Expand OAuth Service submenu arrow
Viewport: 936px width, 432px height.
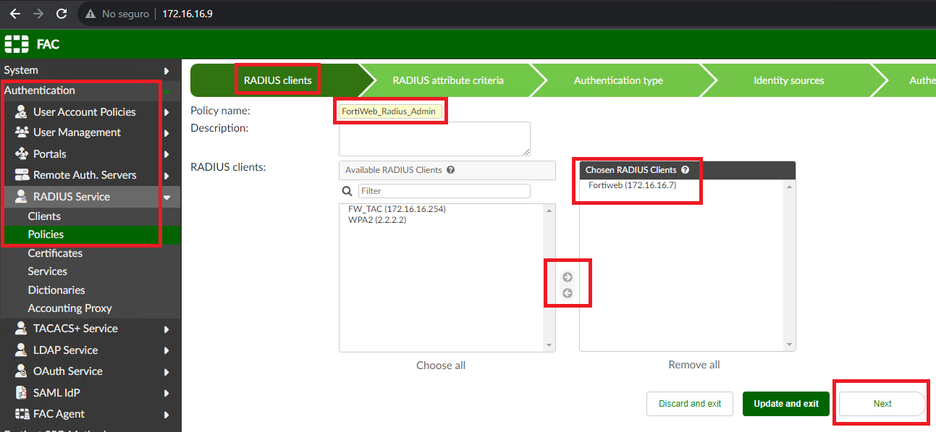coord(167,372)
